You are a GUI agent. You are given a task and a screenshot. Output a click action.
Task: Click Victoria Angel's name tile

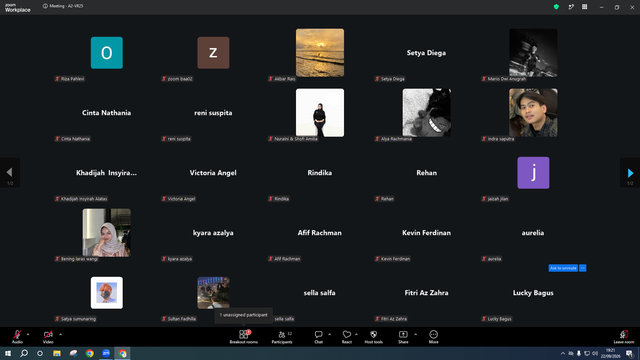pyautogui.click(x=213, y=173)
